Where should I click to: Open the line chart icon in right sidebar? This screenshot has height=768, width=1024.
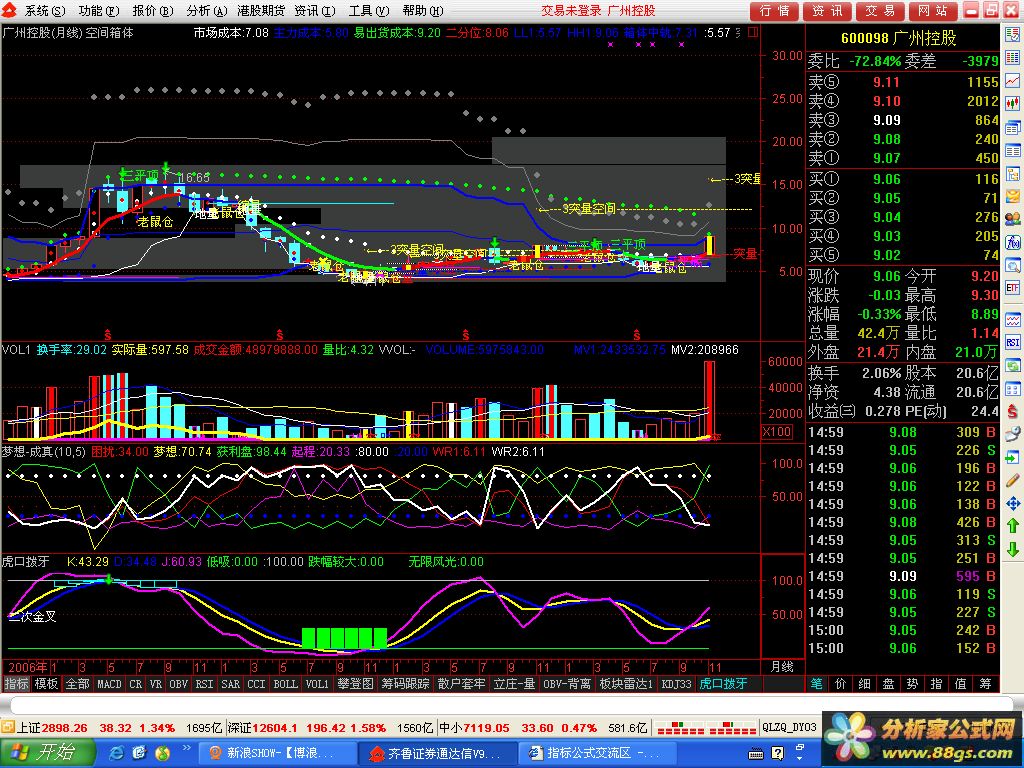click(x=1013, y=81)
